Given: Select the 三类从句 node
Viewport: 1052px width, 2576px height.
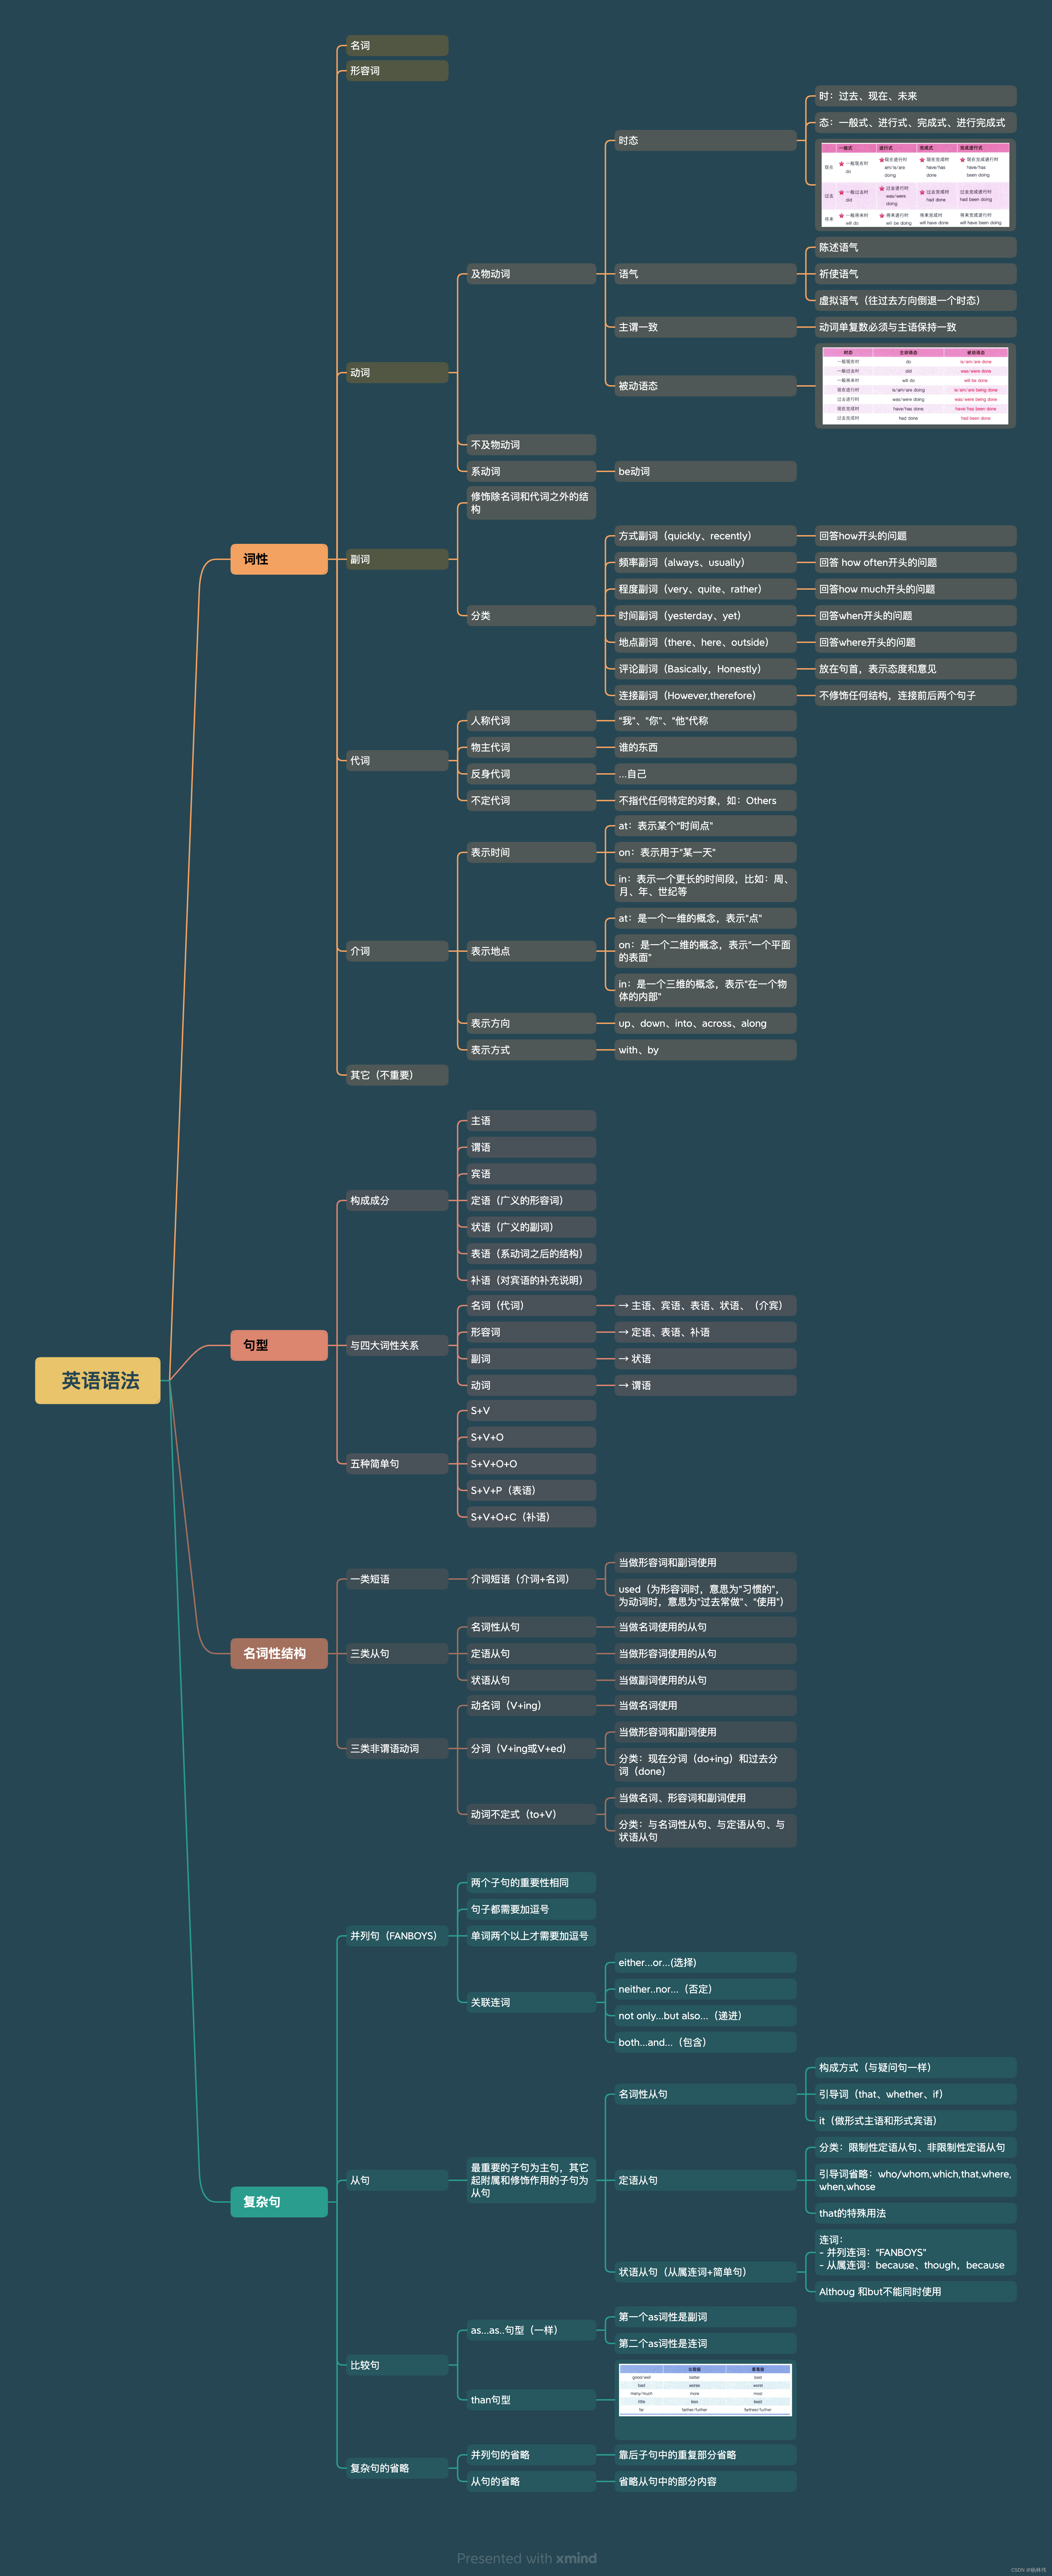Looking at the screenshot, I should (397, 1654).
